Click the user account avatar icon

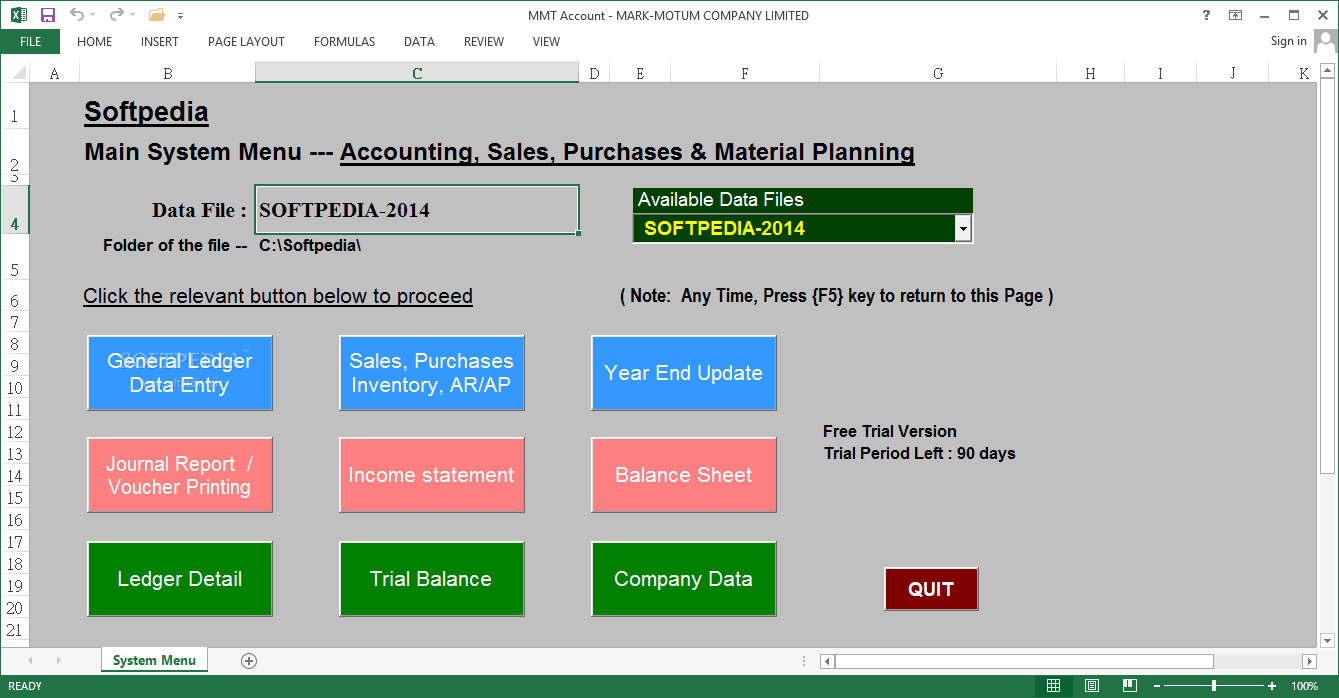coord(1325,42)
